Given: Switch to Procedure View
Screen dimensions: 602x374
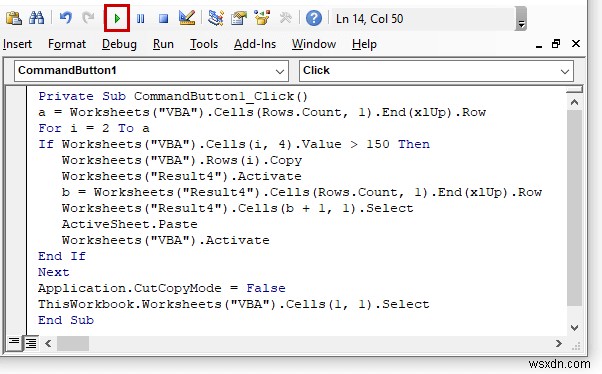Looking at the screenshot, I should (14, 342).
